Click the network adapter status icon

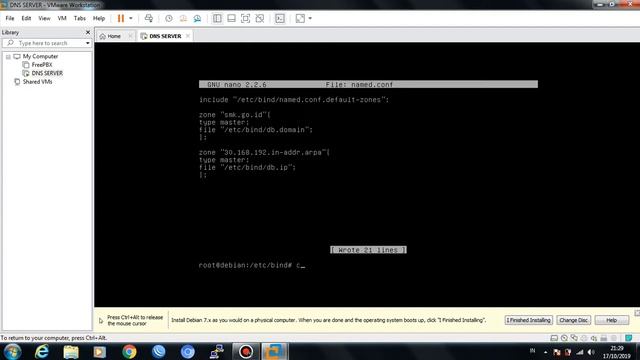[x=574, y=338]
